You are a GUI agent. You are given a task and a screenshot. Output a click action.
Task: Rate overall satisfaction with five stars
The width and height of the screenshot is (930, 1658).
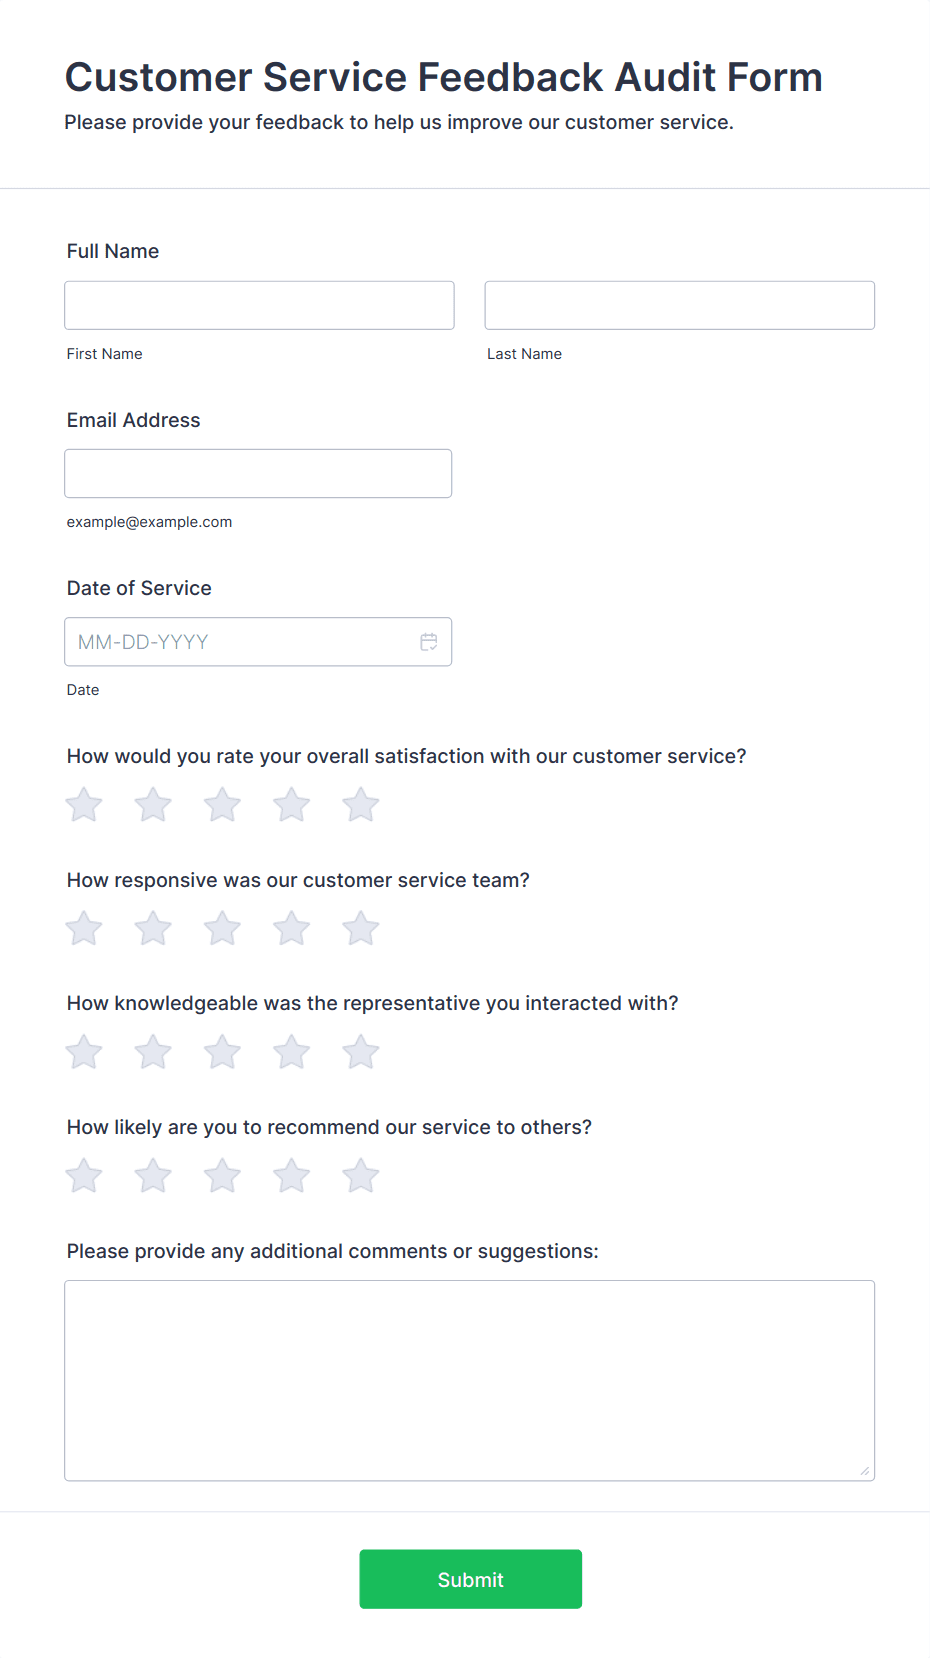(x=360, y=805)
